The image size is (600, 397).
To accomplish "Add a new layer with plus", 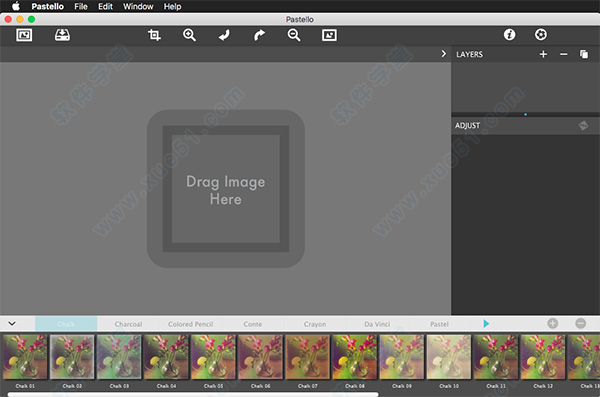I will point(543,54).
